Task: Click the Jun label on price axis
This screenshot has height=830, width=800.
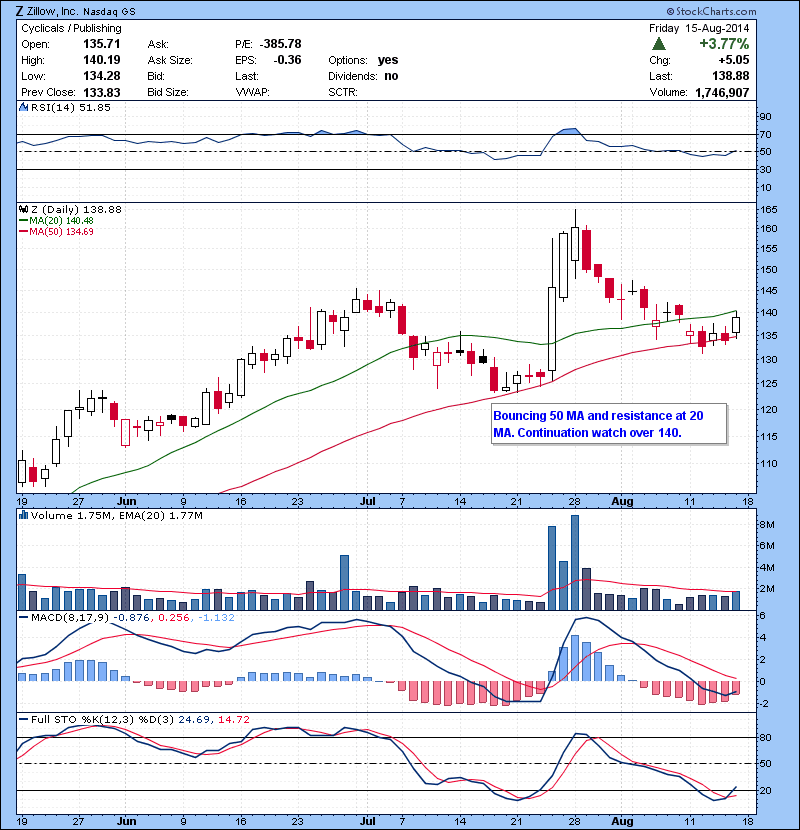Action: click(x=127, y=501)
